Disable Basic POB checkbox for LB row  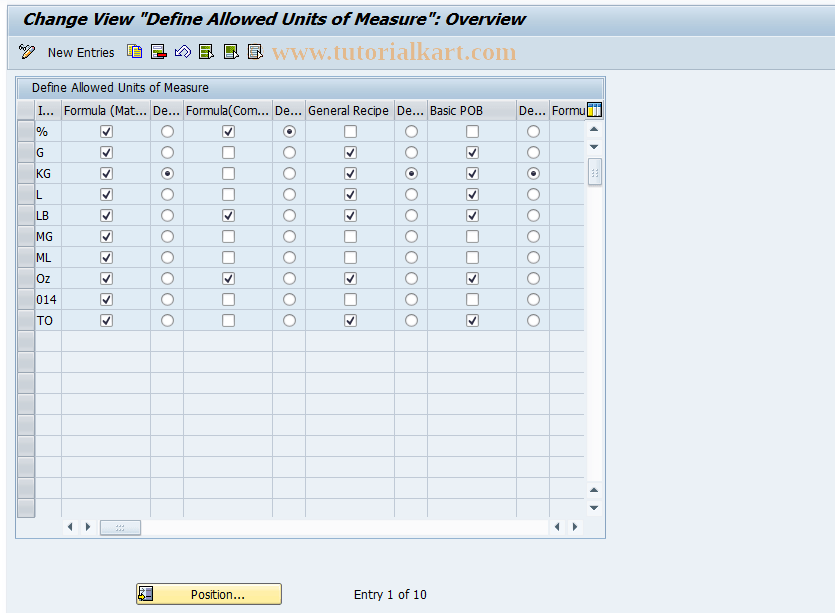click(x=472, y=215)
